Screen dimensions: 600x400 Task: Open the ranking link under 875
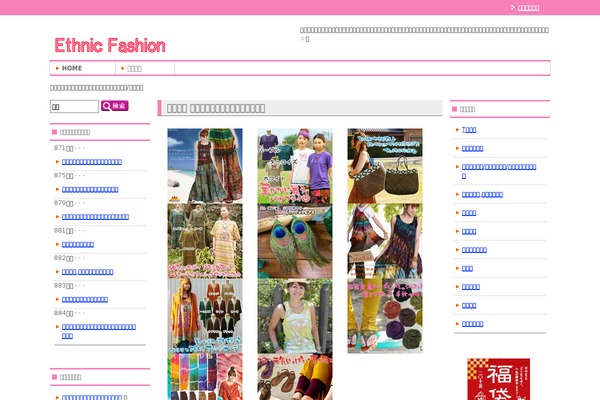[90, 189]
